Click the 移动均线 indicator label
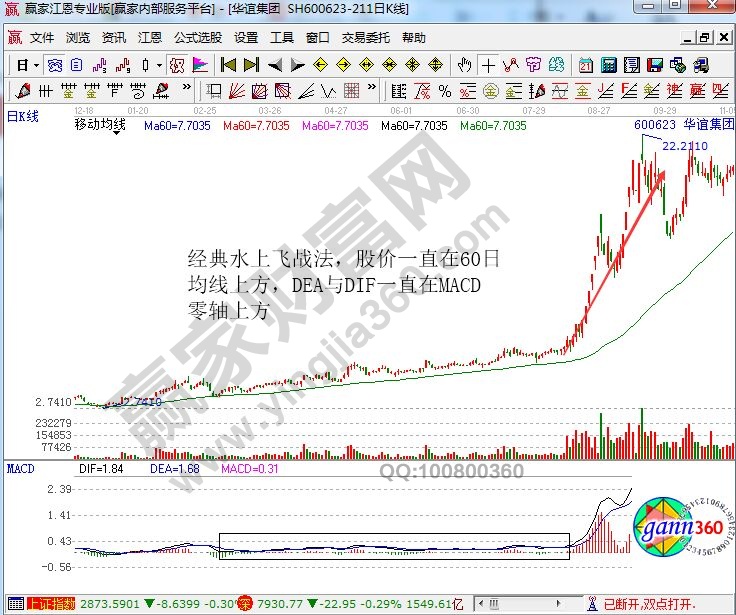Image resolution: width=736 pixels, height=615 pixels. [x=100, y=126]
